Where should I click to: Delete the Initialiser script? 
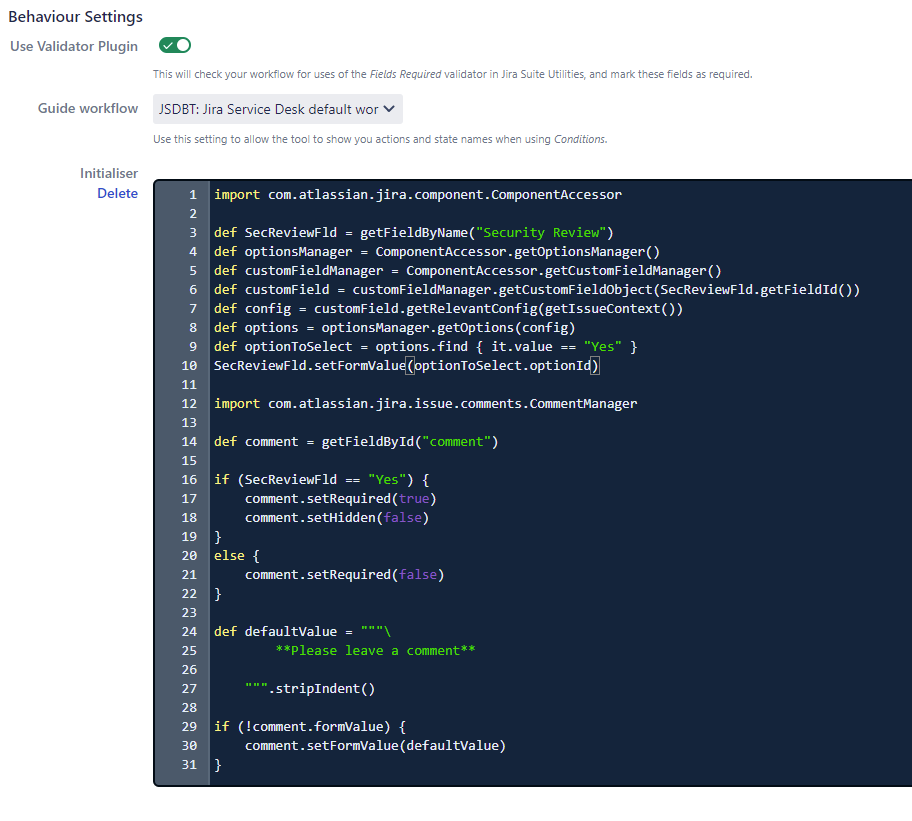(x=118, y=193)
